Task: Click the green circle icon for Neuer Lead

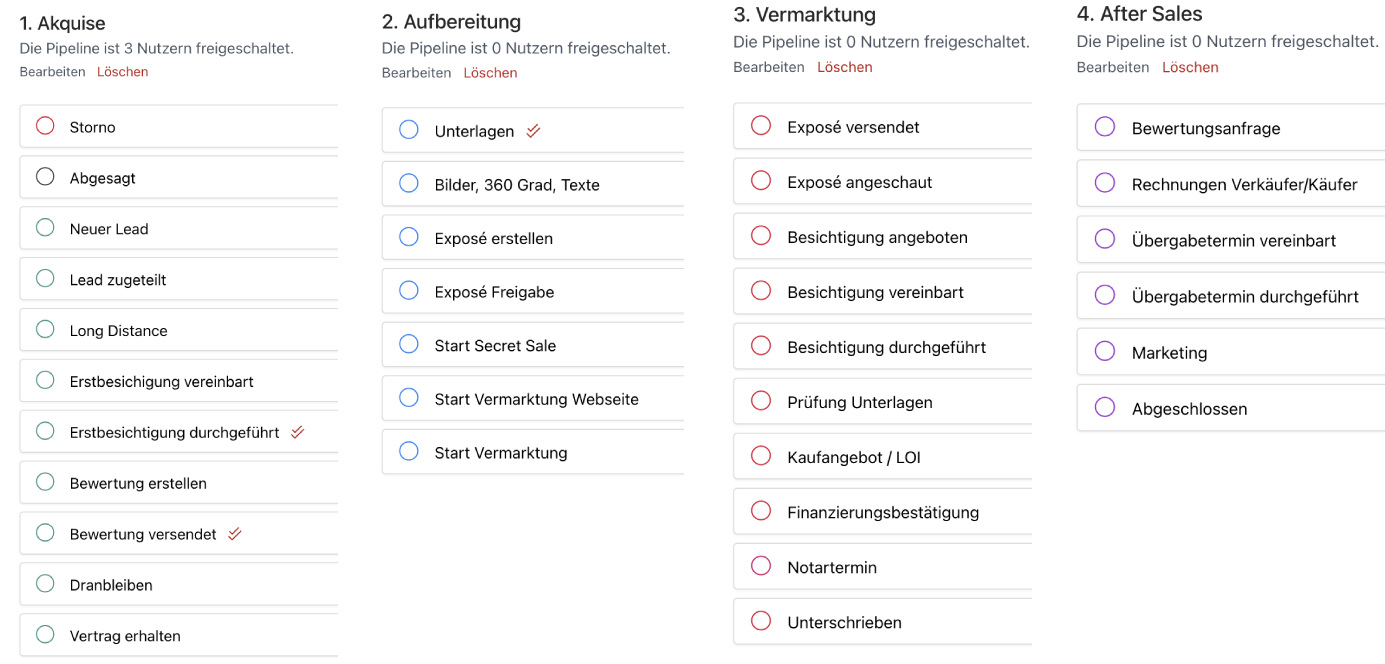Action: click(45, 228)
